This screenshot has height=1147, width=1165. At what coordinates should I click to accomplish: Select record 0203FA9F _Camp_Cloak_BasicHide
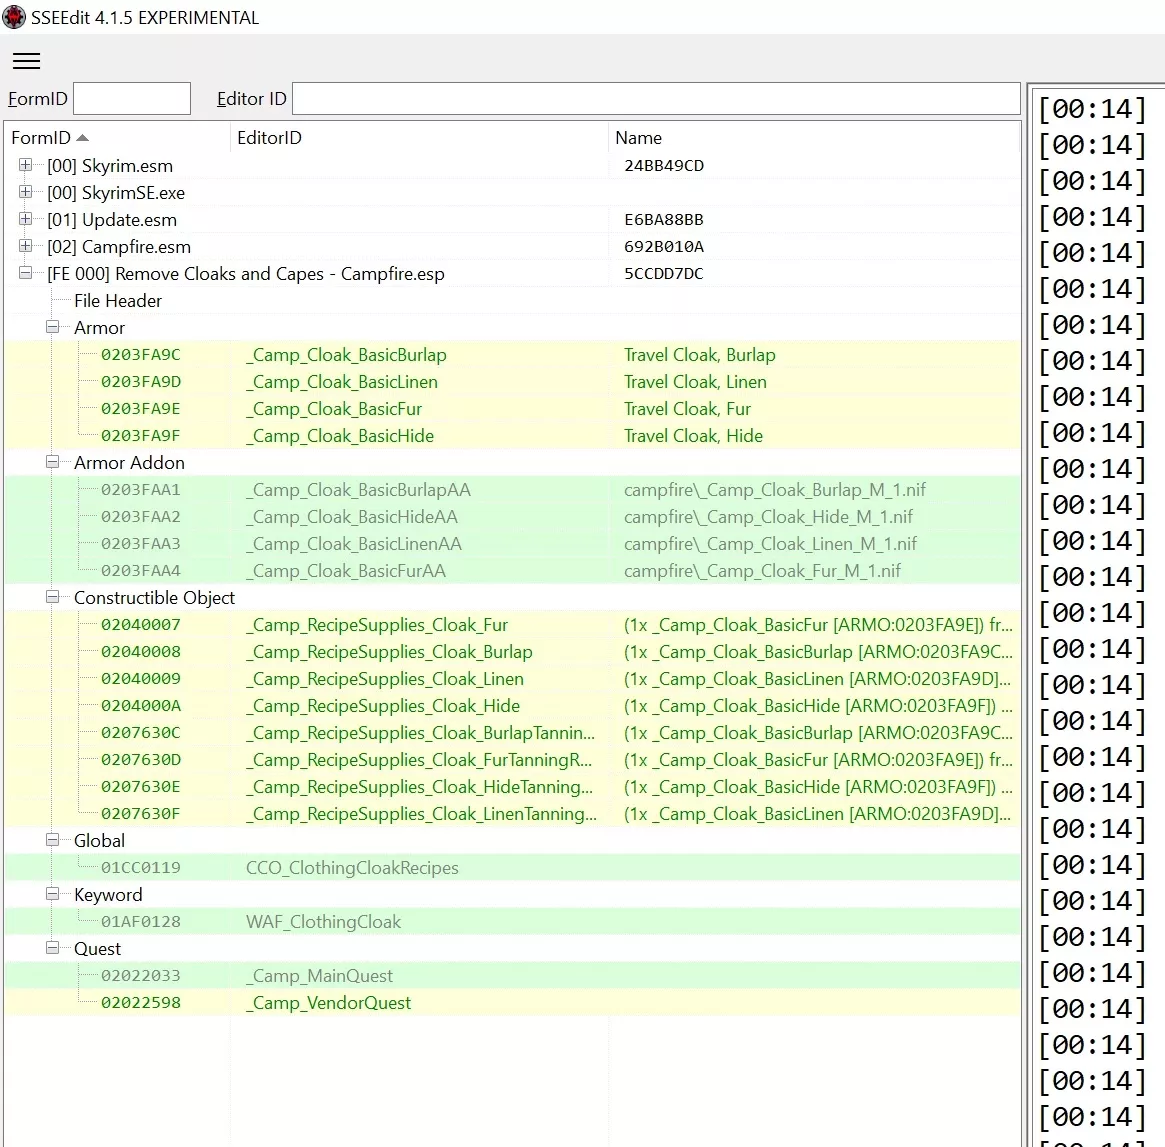tap(513, 436)
